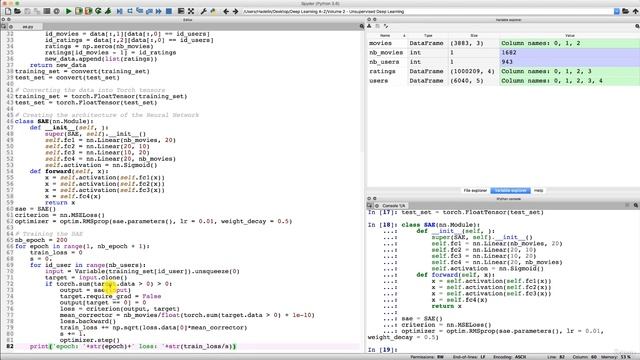This screenshot has width=640, height=360.
Task: Run cell and advance
Action: (x=89, y=11)
